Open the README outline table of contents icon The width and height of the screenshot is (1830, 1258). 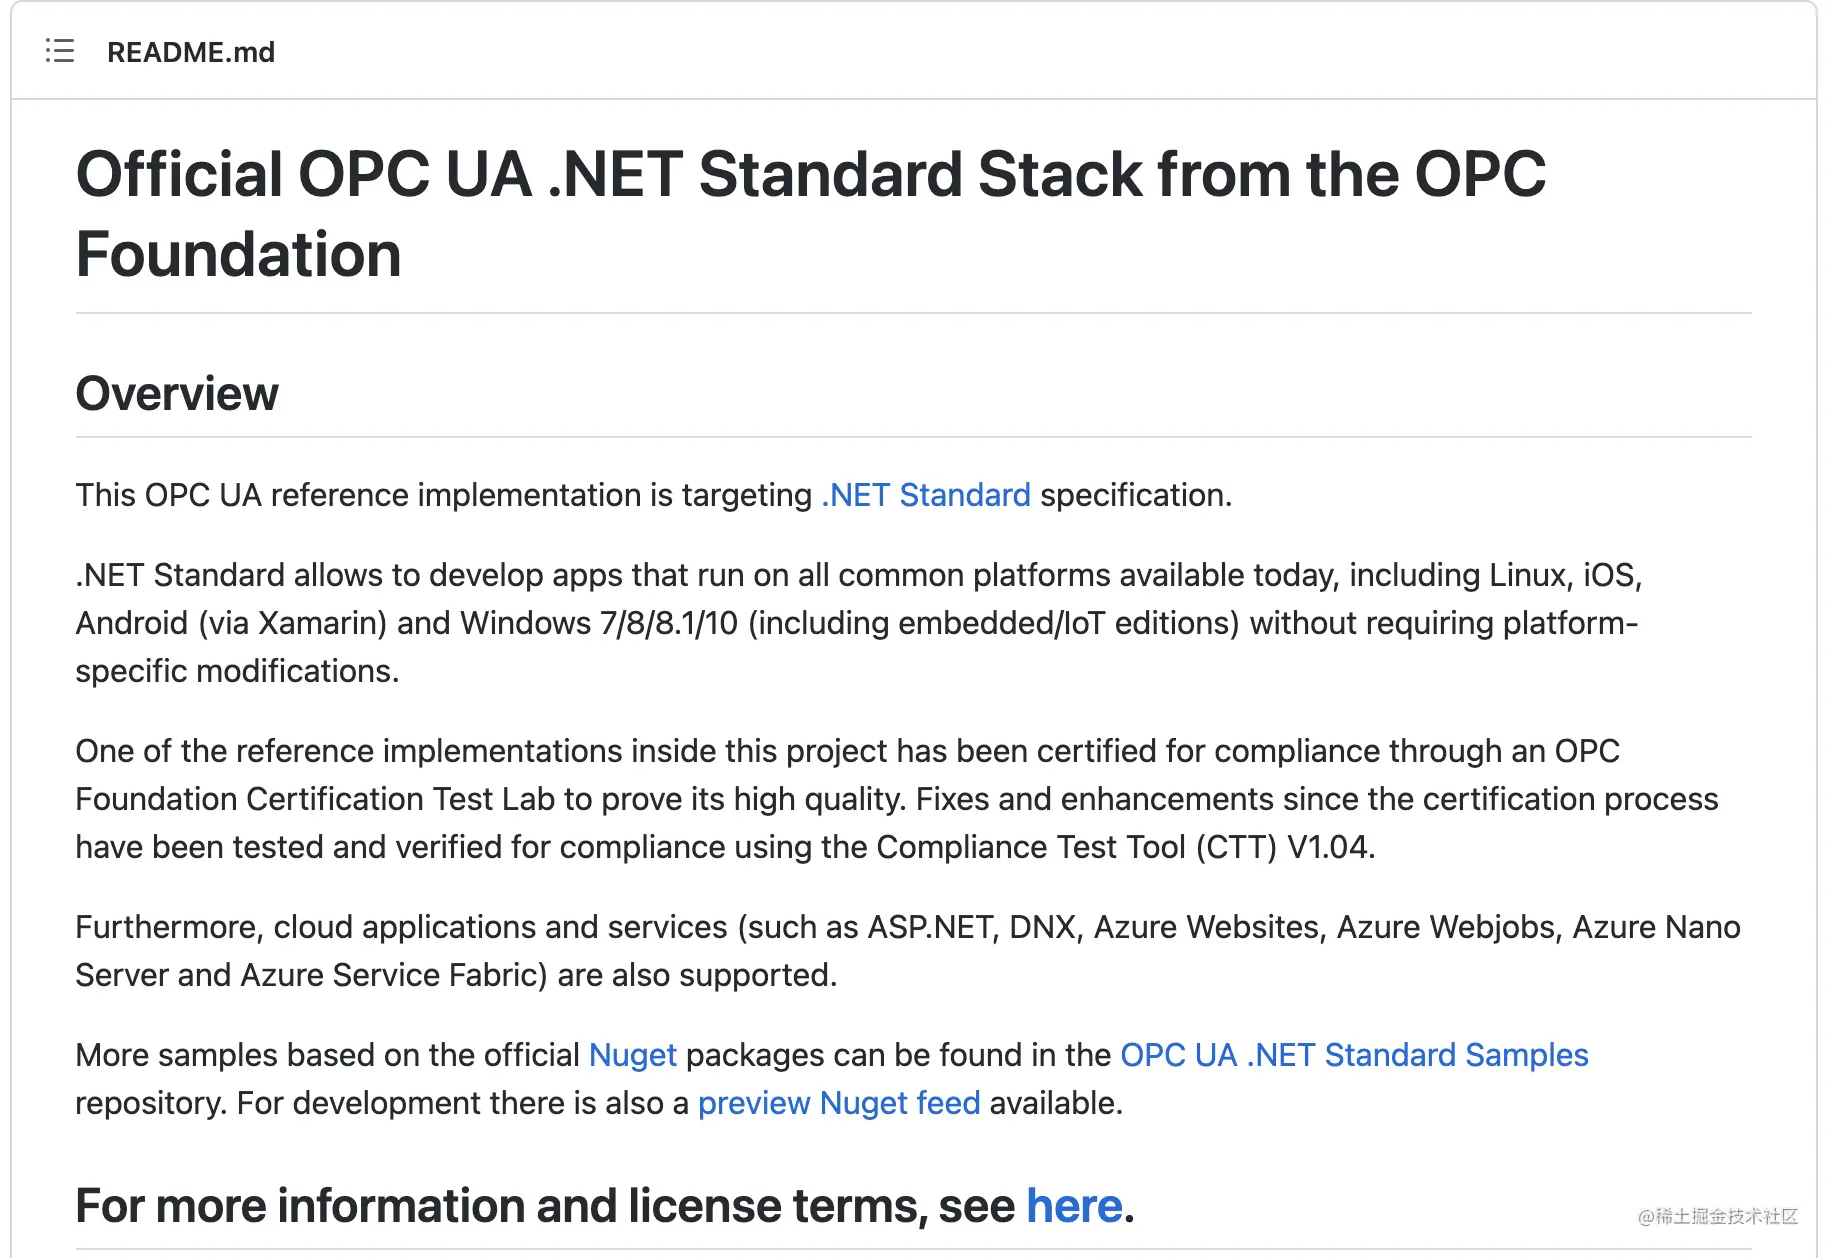pos(60,51)
